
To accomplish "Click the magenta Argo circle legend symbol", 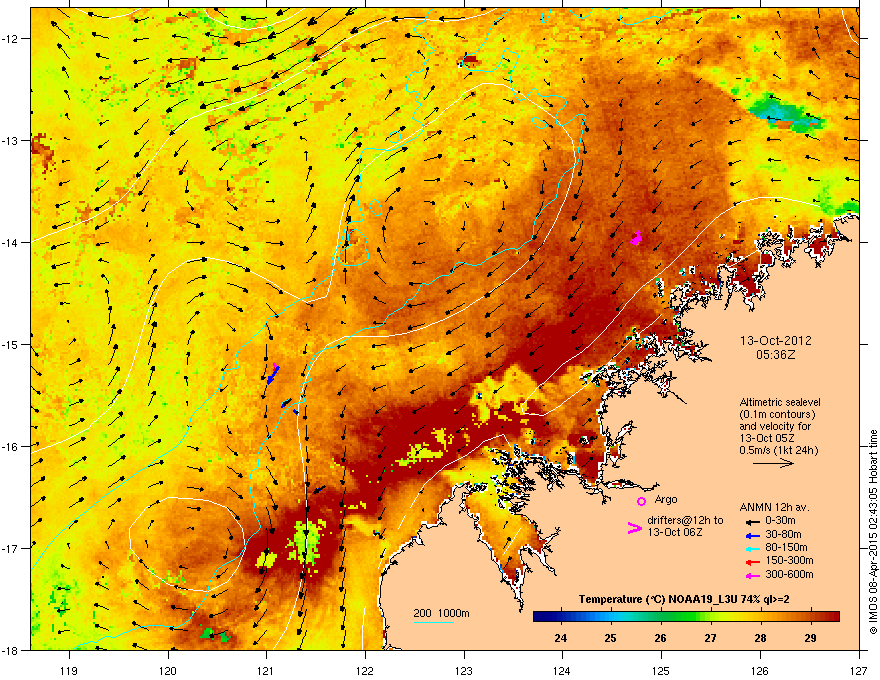I will coord(641,501).
